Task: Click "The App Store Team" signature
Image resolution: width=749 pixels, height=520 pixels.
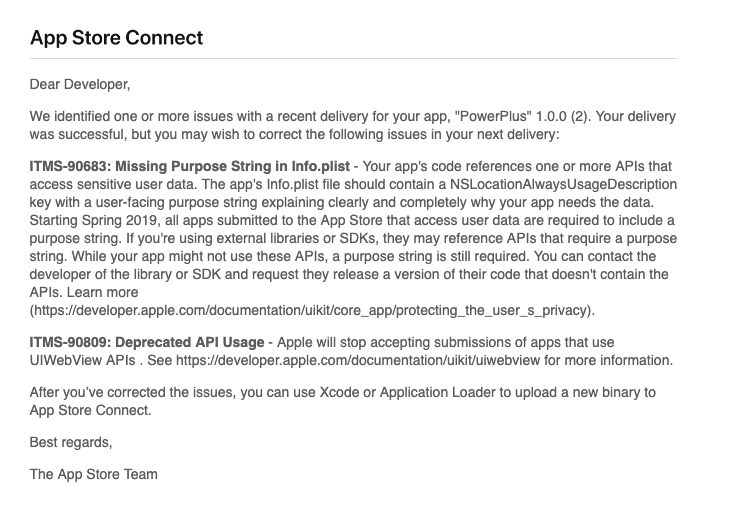Action: tap(94, 474)
